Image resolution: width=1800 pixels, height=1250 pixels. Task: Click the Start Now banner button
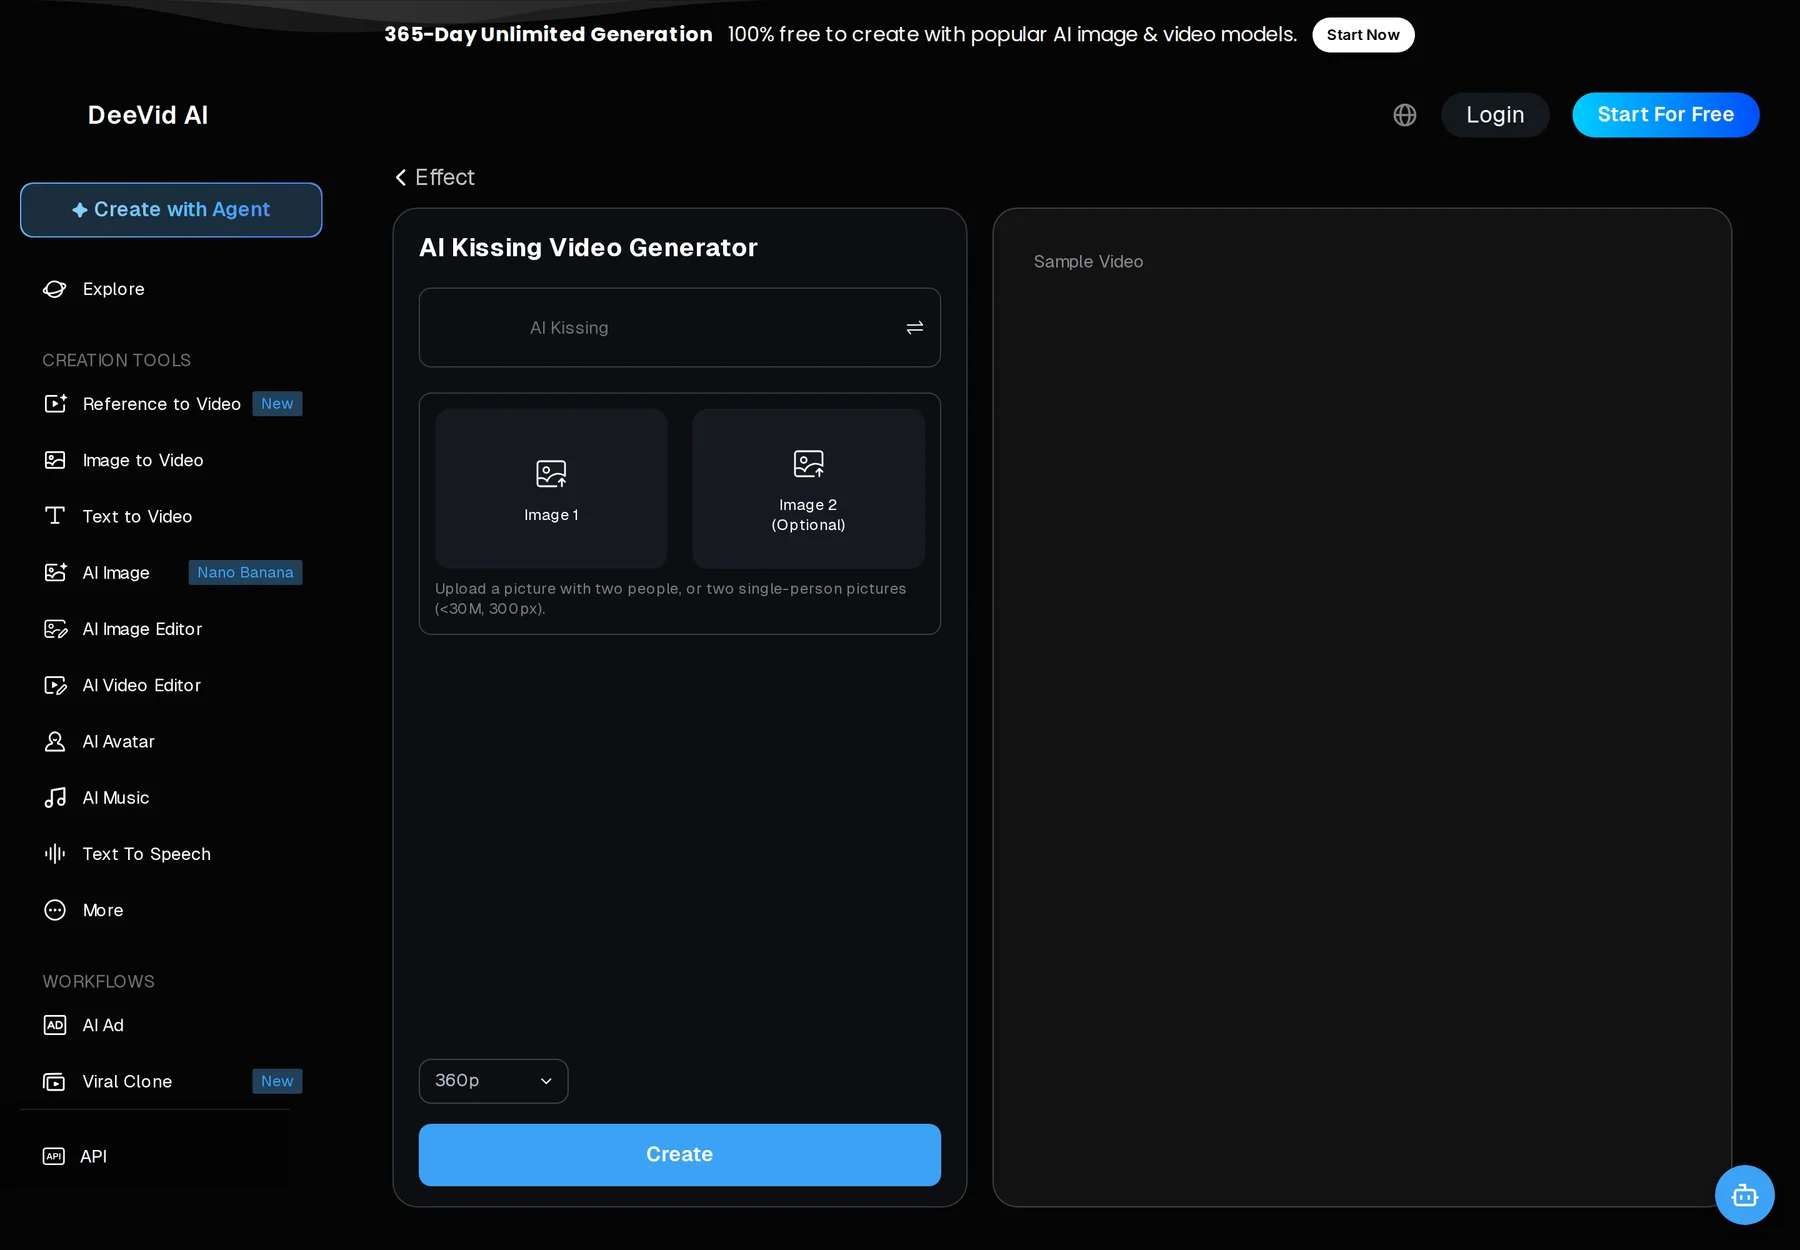coord(1363,35)
